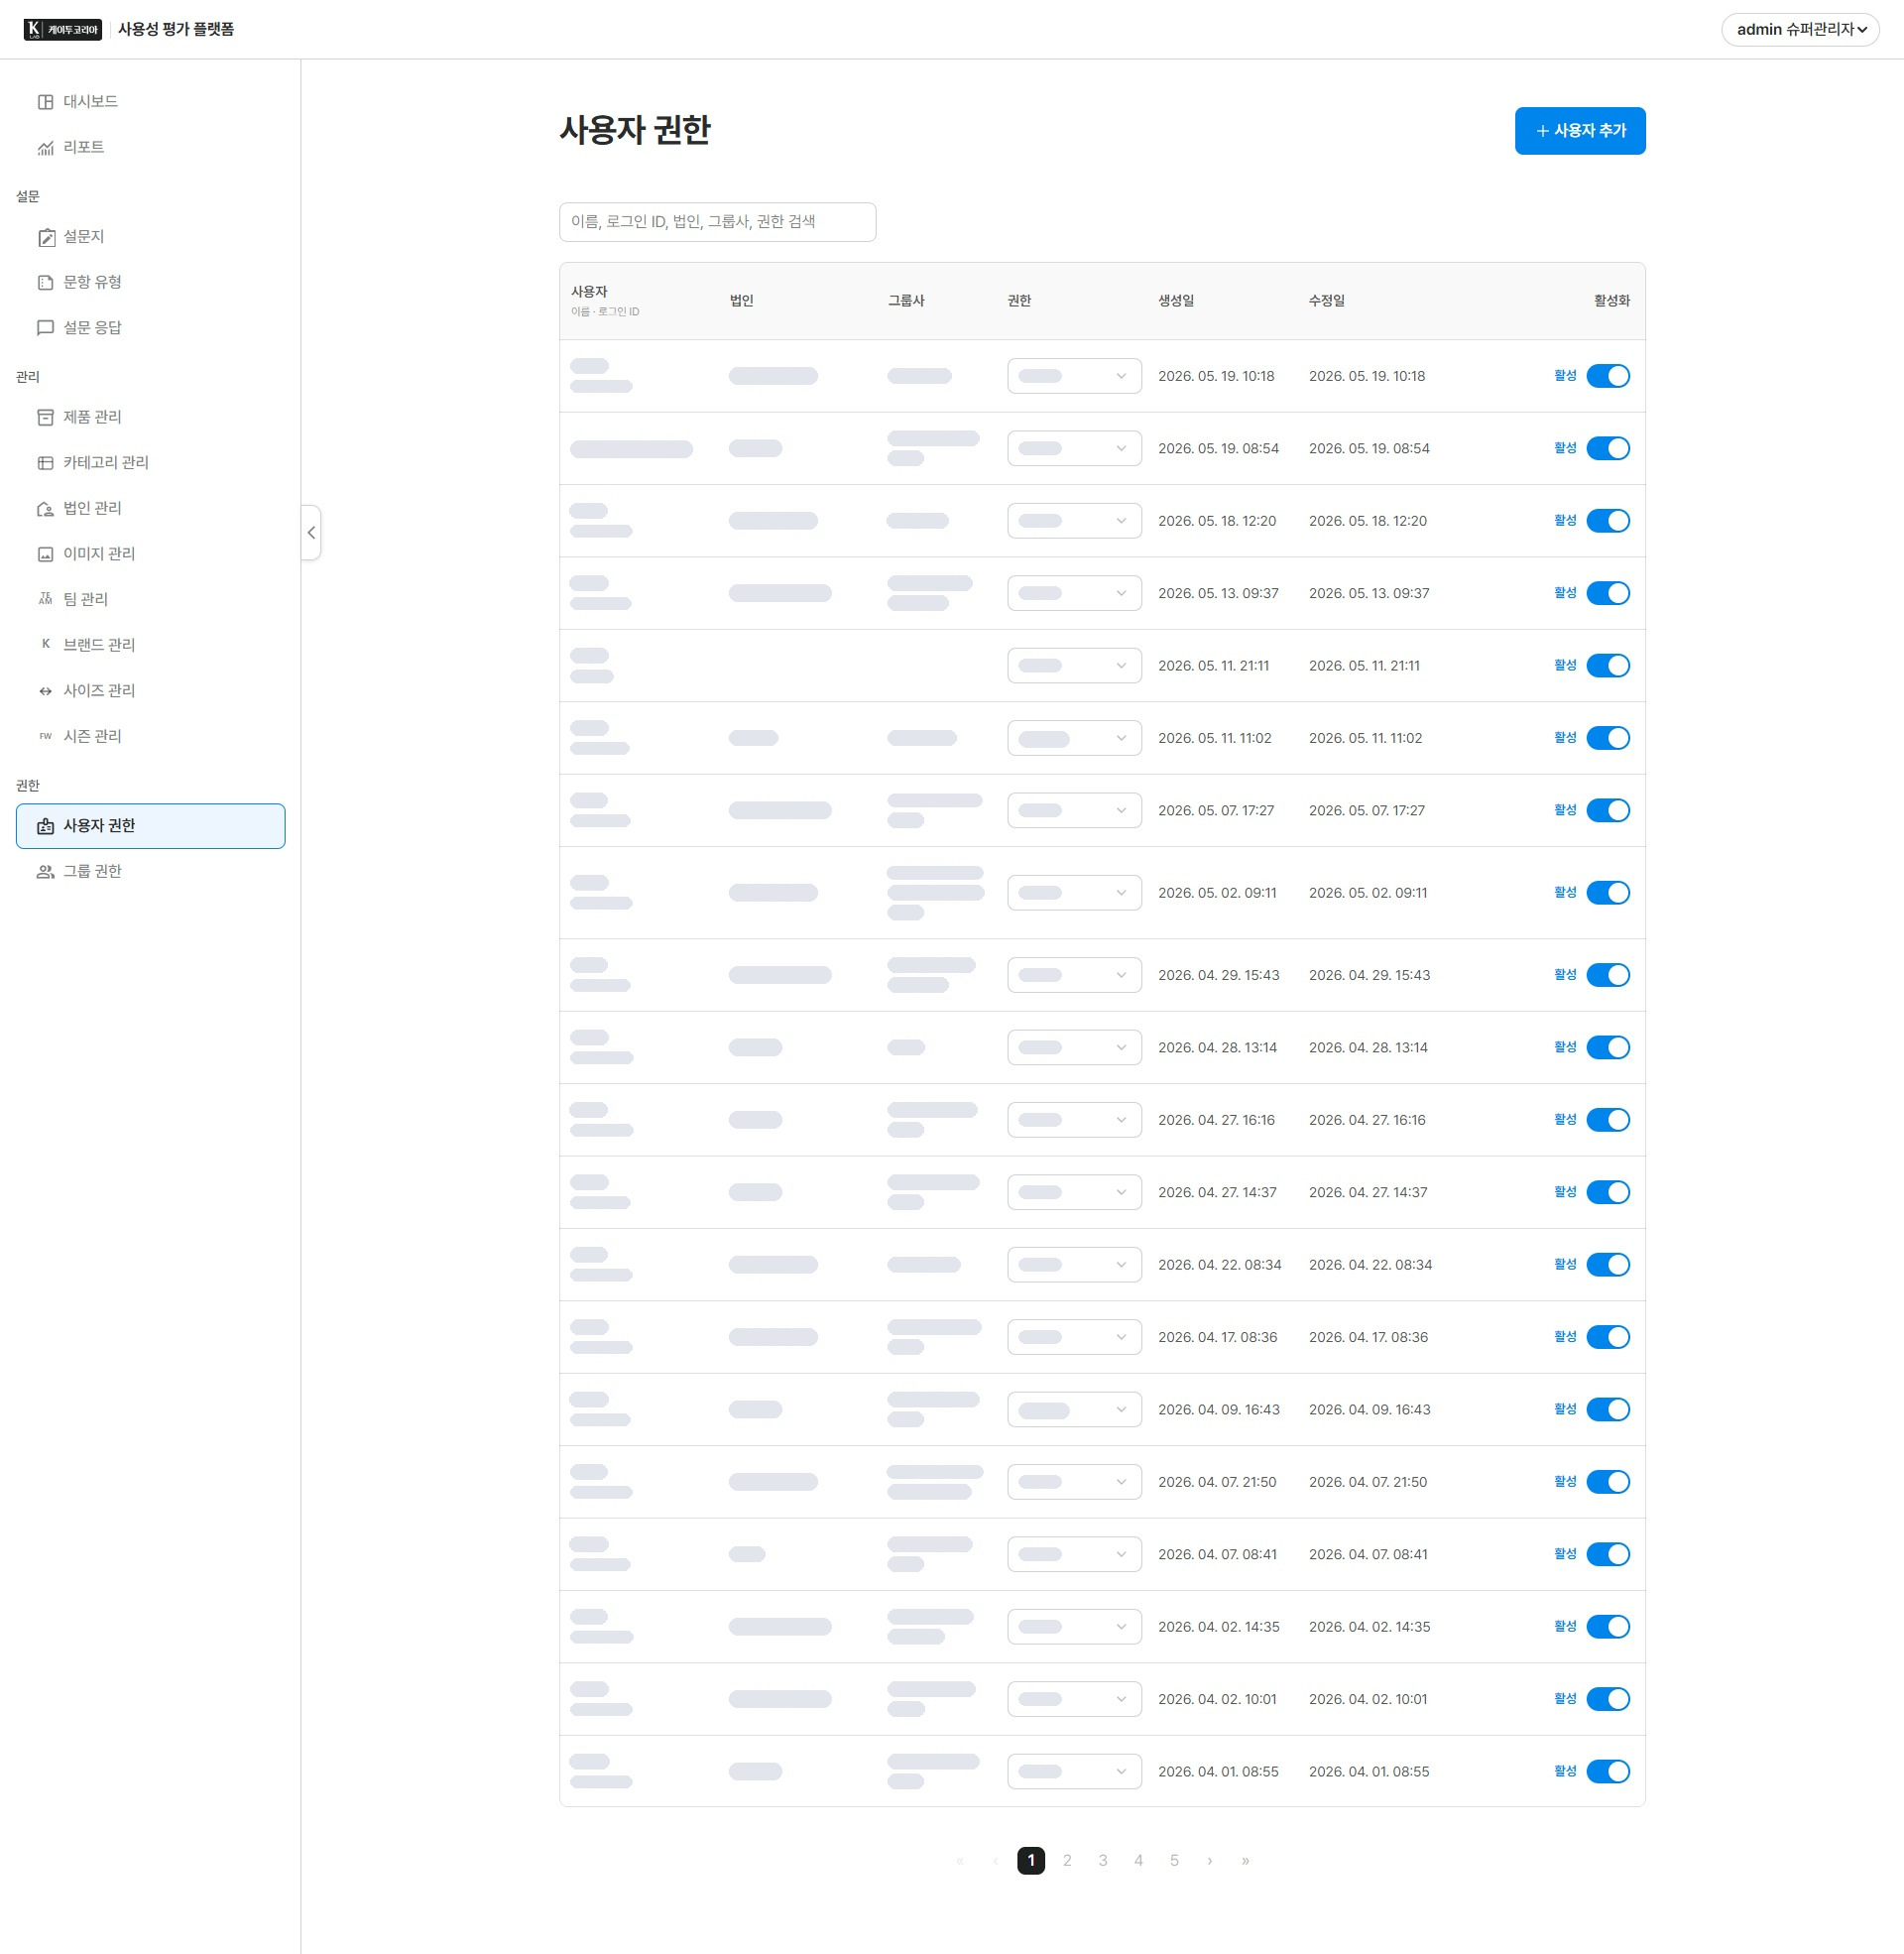Screen dimensions: 1904x1954
Task: Go to the previous page with single arrow
Action: (995, 1861)
